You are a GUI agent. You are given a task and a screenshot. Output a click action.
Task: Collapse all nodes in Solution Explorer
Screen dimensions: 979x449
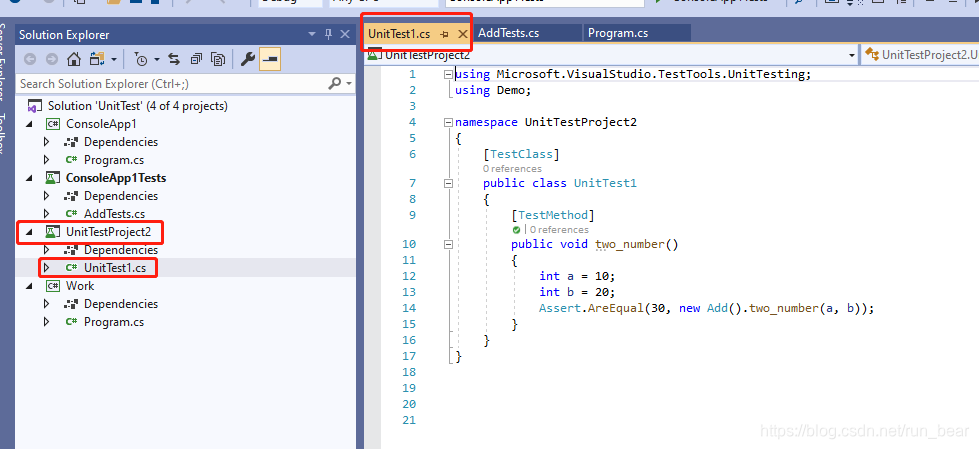tap(196, 59)
